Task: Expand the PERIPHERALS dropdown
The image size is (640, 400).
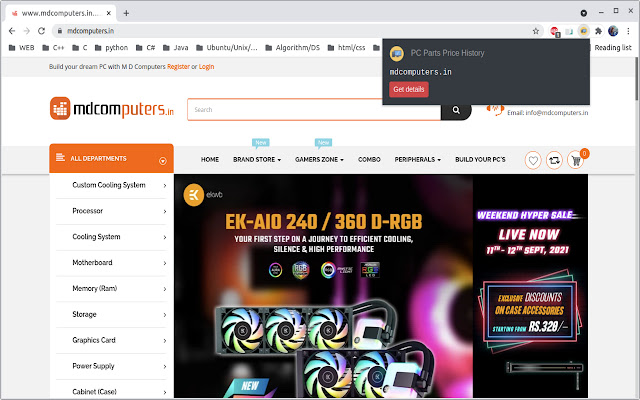Action: (x=418, y=160)
